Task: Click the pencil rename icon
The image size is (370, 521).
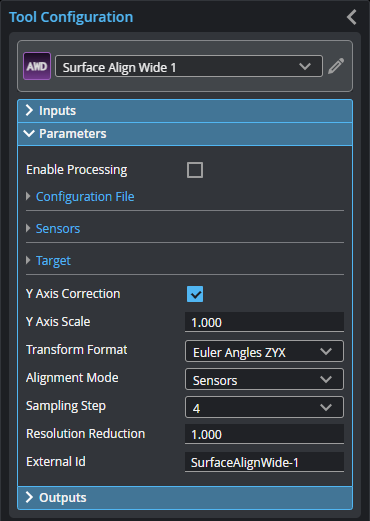Action: pyautogui.click(x=336, y=66)
